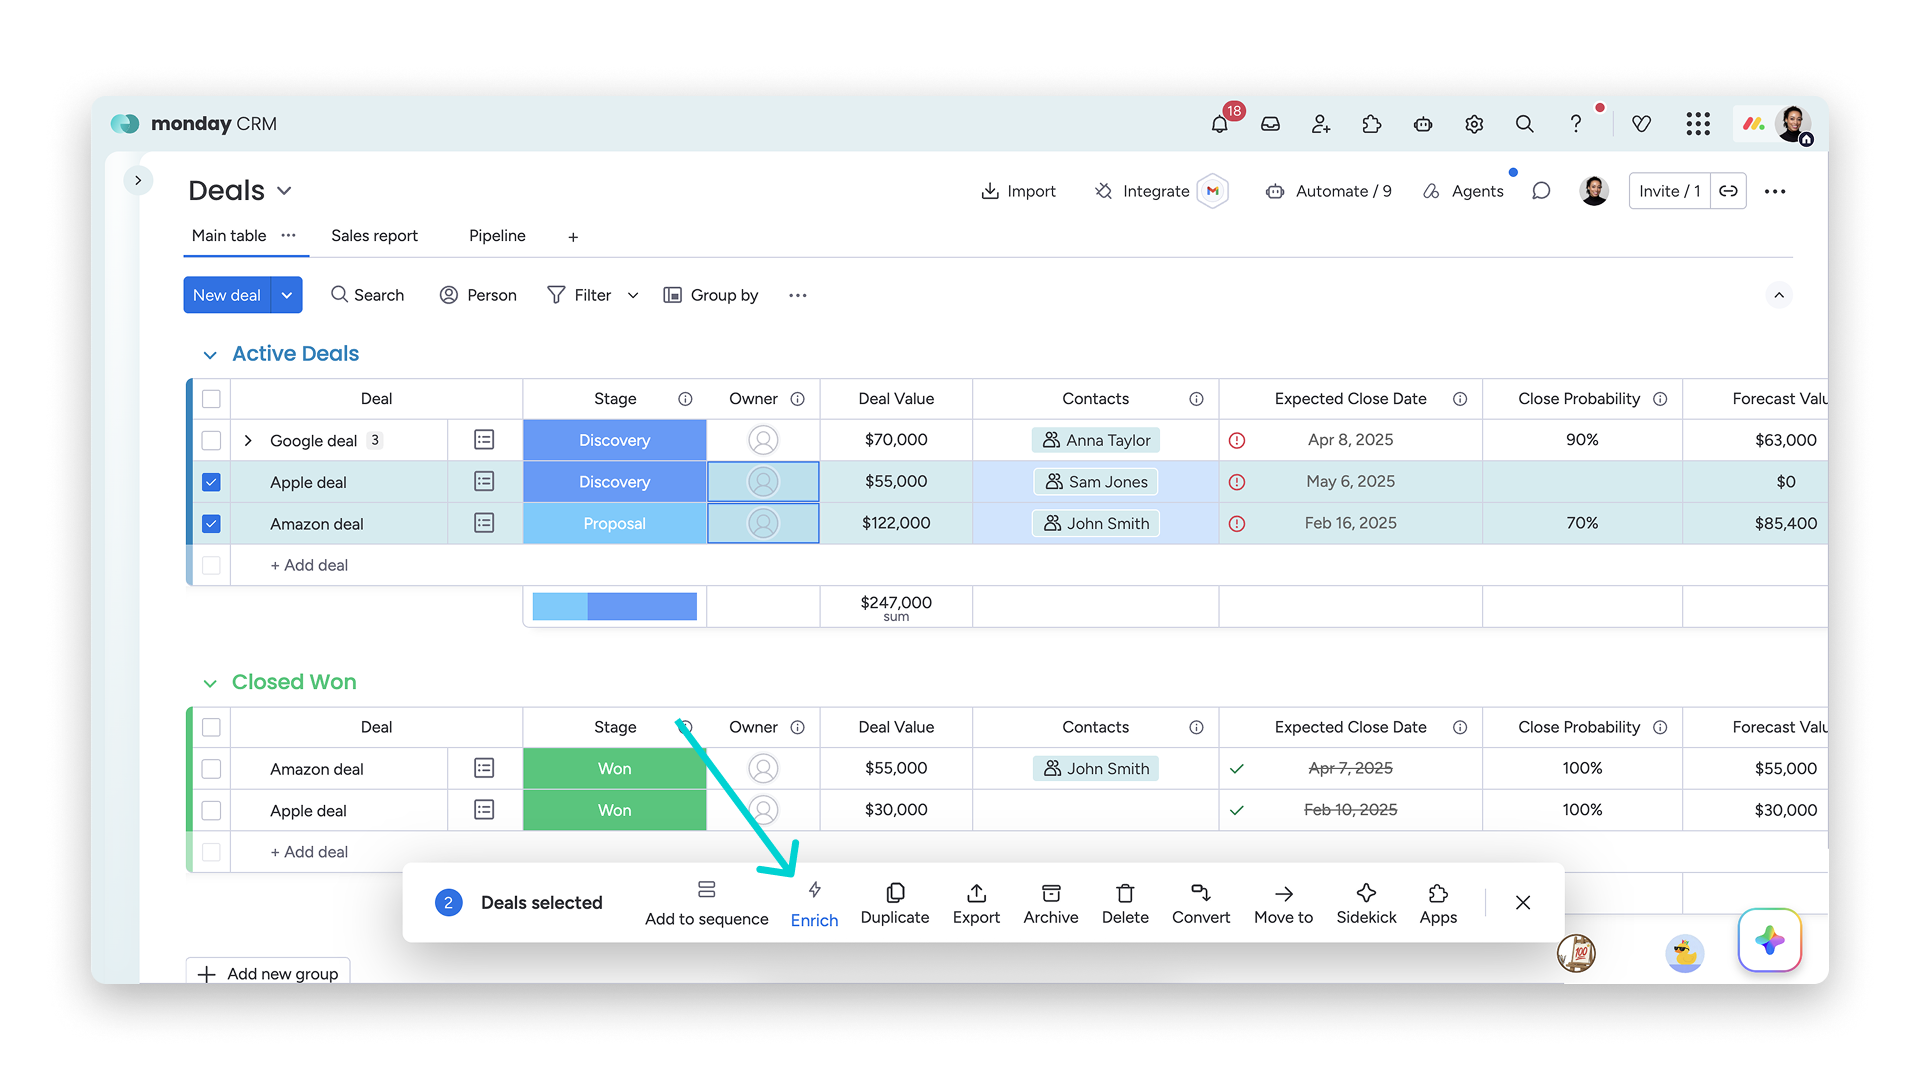Archive the selected deals

pos(1051,904)
